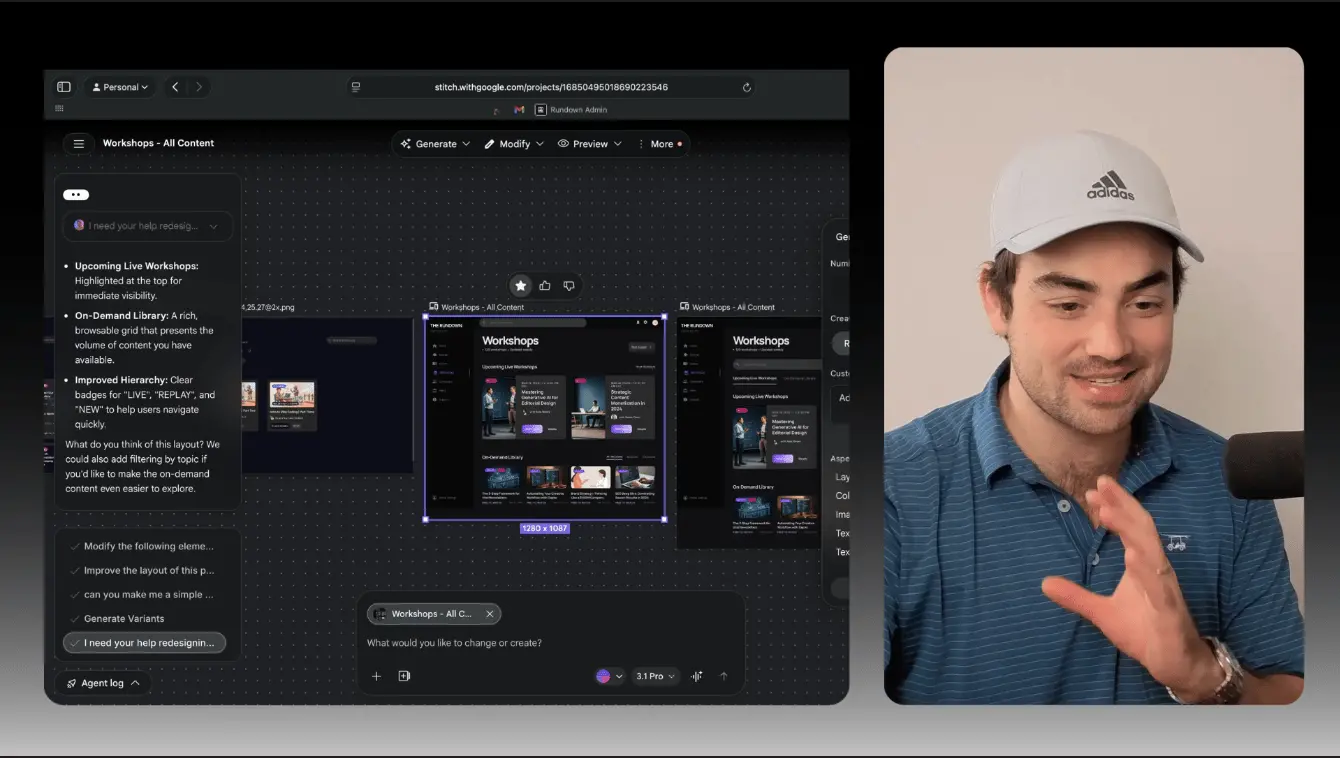1340x758 pixels.
Task: Give the selected design a thumbs up
Action: click(x=545, y=286)
